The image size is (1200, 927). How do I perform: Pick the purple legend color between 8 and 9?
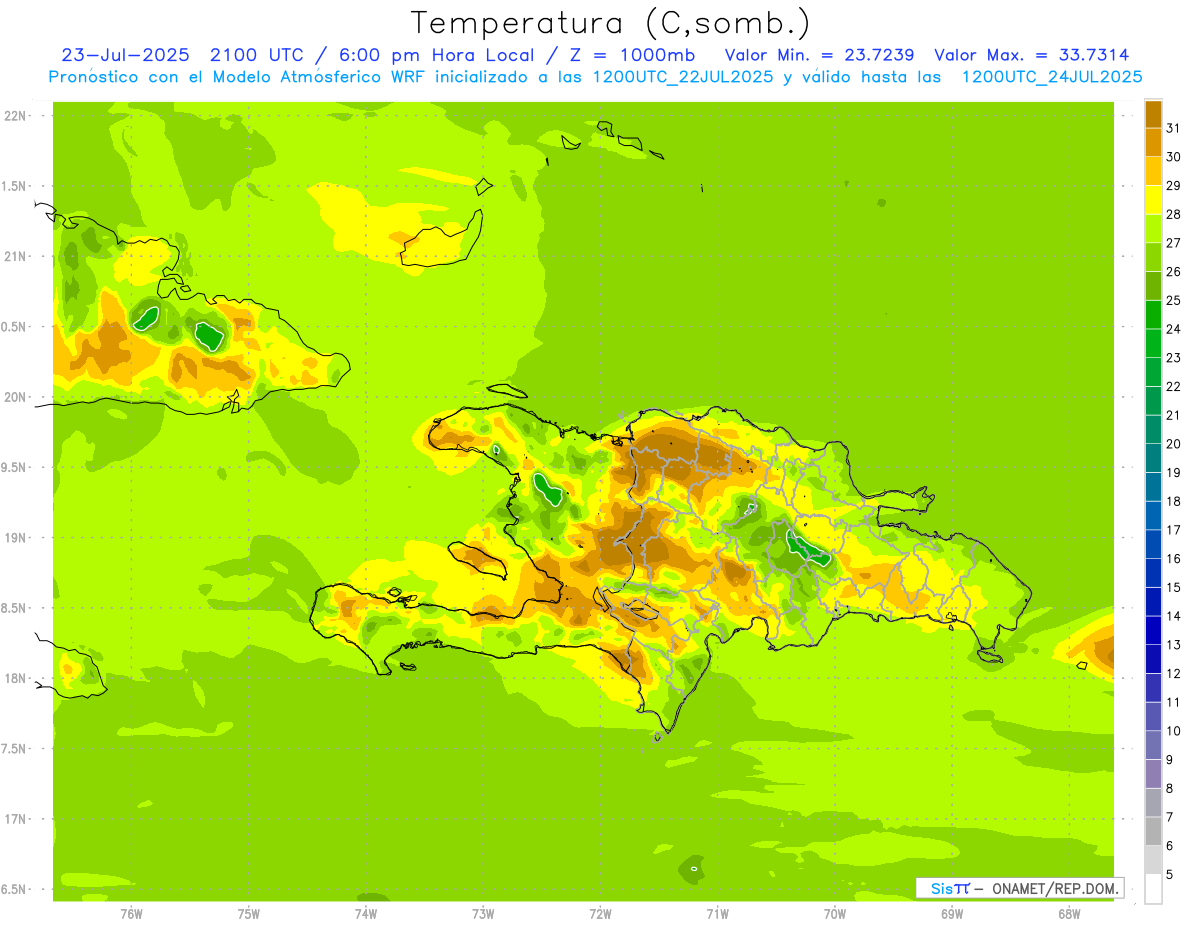(x=1153, y=773)
